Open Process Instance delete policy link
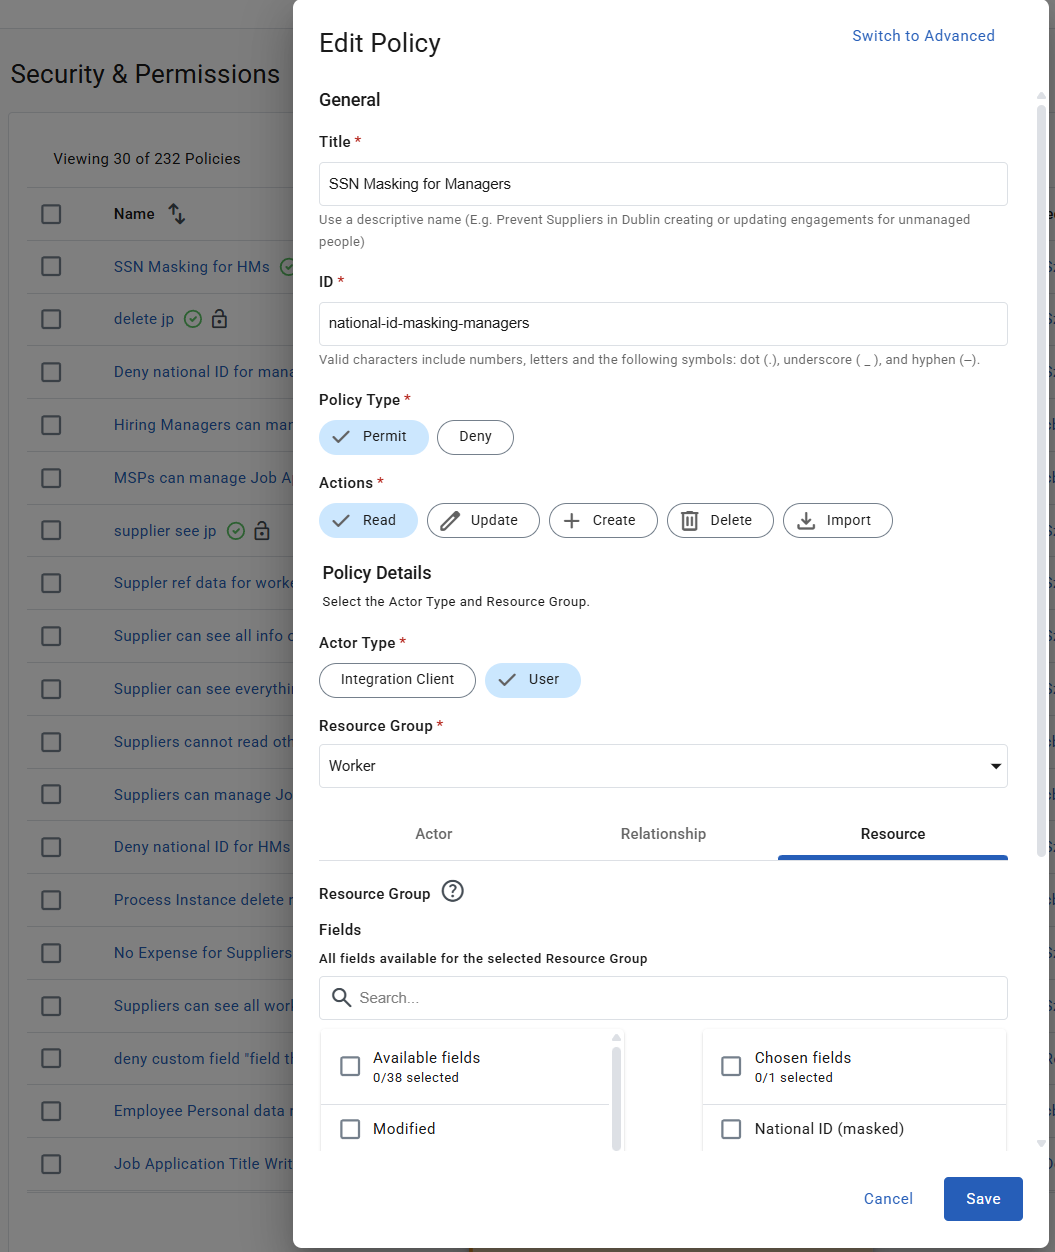Image resolution: width=1055 pixels, height=1252 pixels. [203, 900]
